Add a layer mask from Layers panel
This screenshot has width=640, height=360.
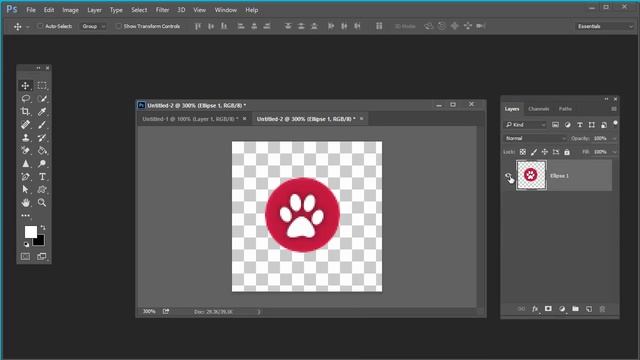(548, 309)
